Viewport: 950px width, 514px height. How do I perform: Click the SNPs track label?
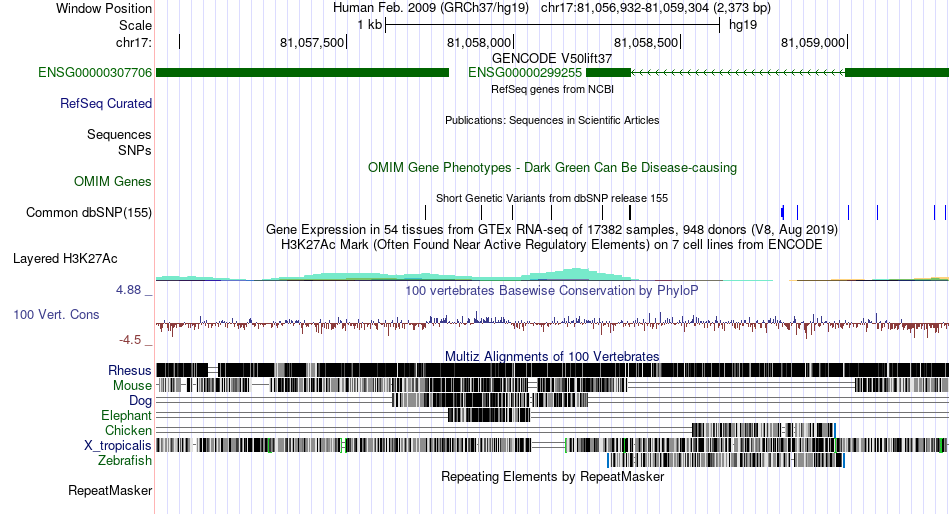coord(135,150)
